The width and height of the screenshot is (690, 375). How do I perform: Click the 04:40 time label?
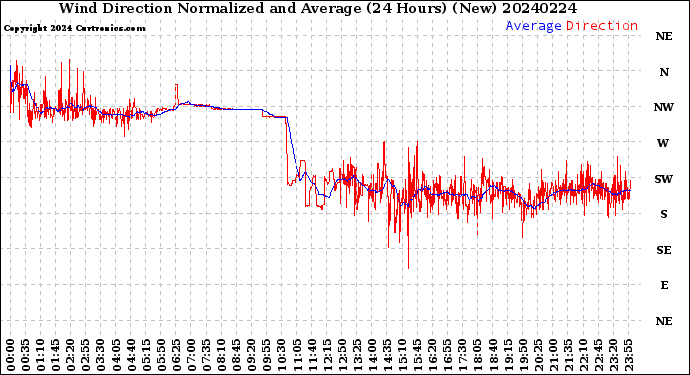[x=131, y=355]
